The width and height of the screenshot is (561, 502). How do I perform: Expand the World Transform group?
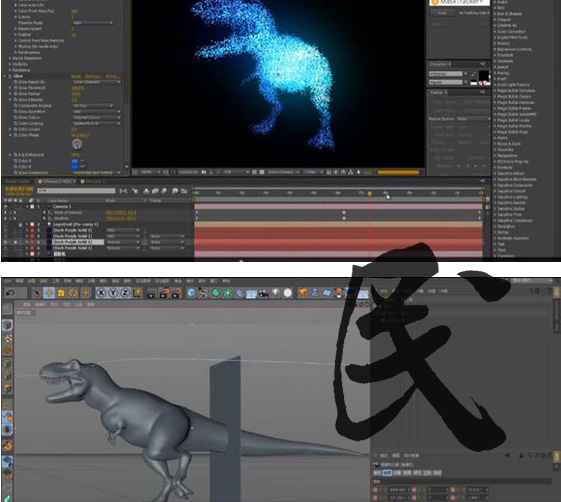[x=10, y=58]
